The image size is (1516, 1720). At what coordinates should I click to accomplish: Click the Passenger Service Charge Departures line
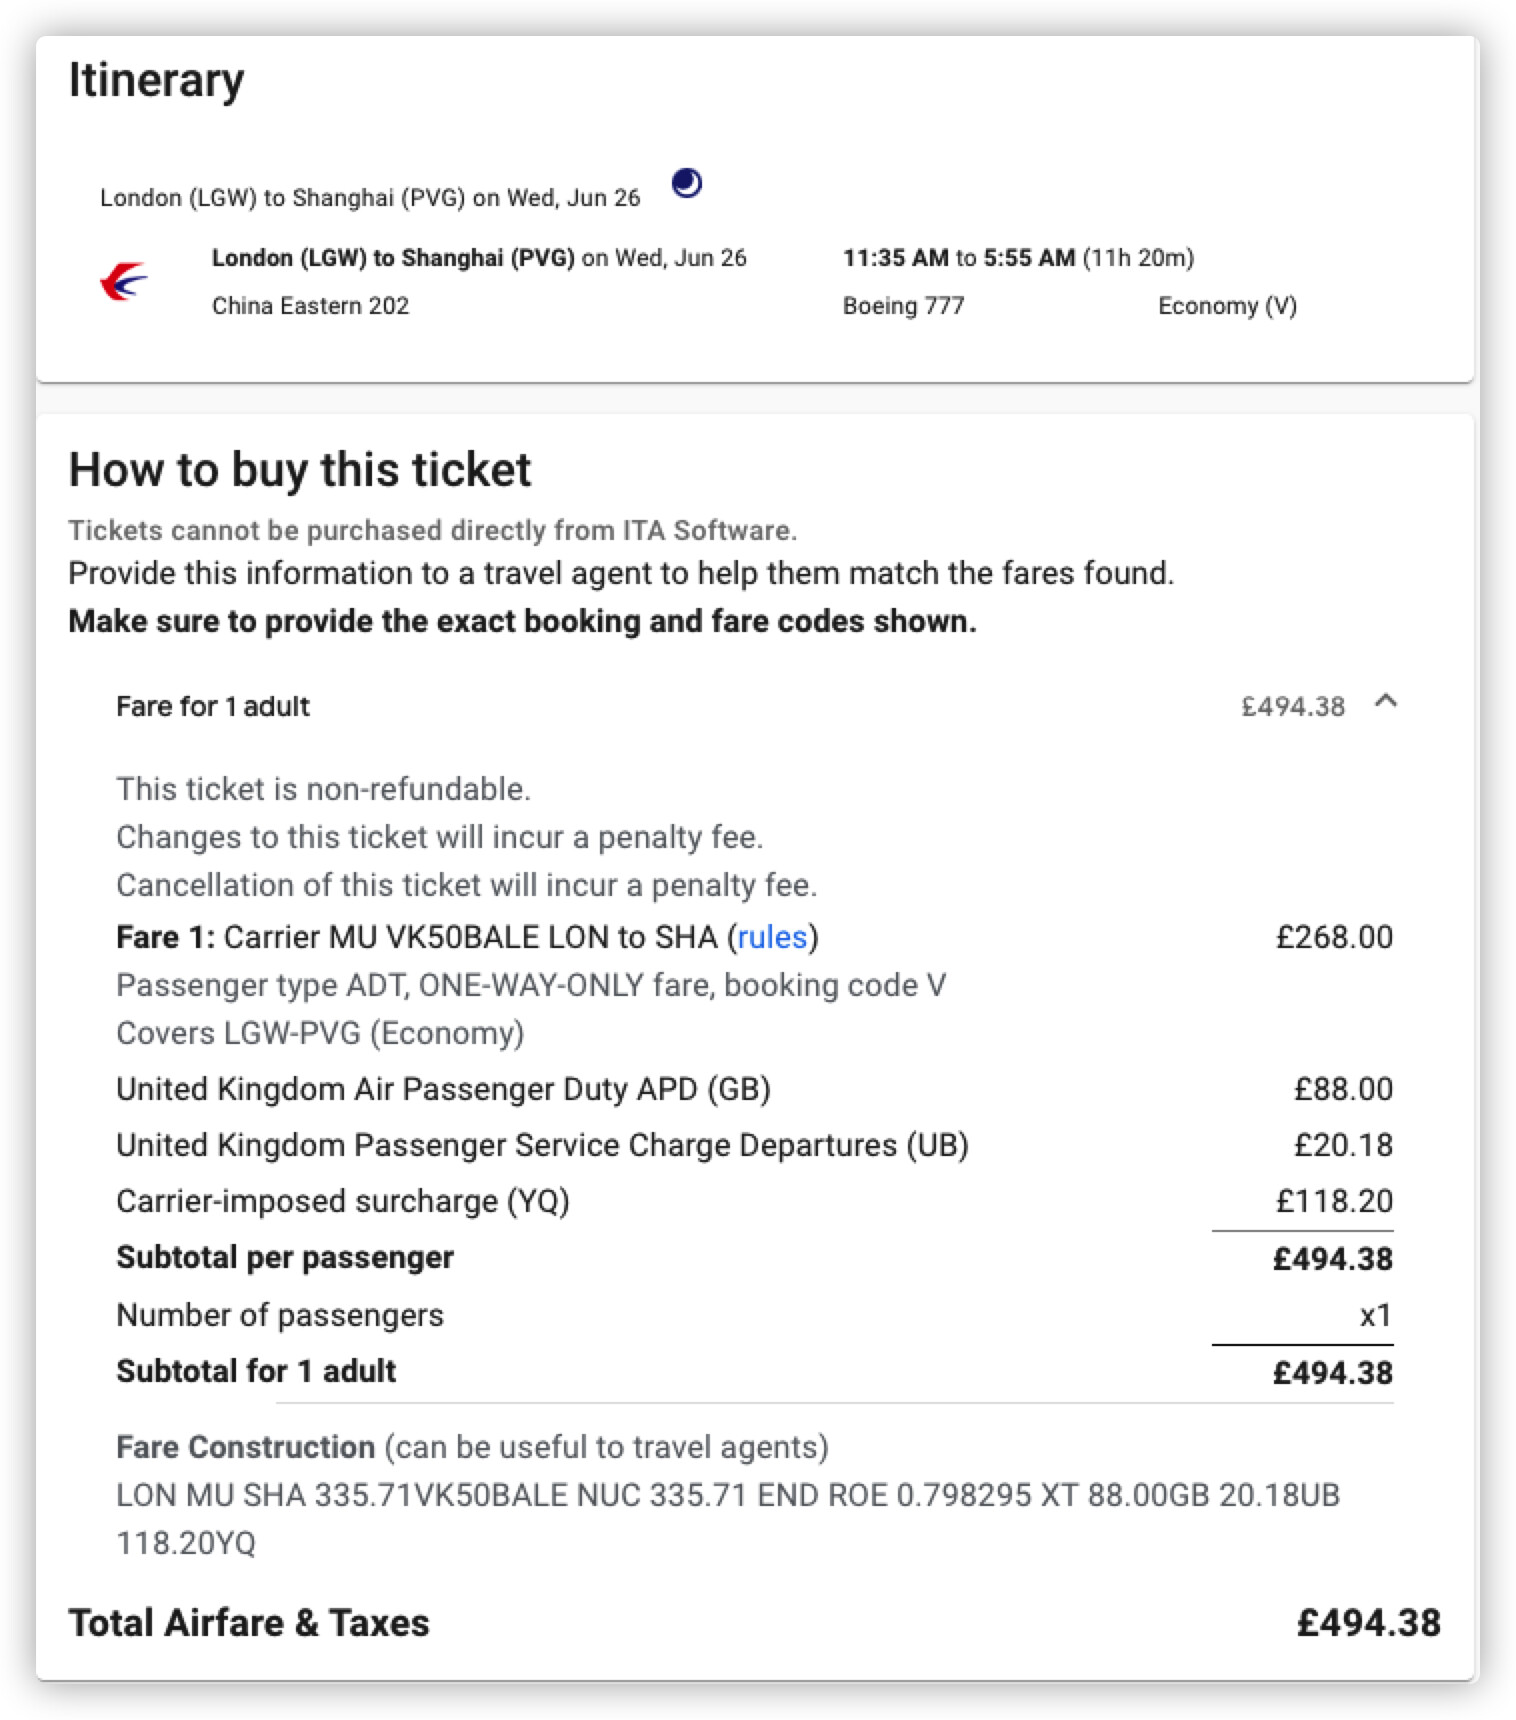pyautogui.click(x=542, y=1145)
